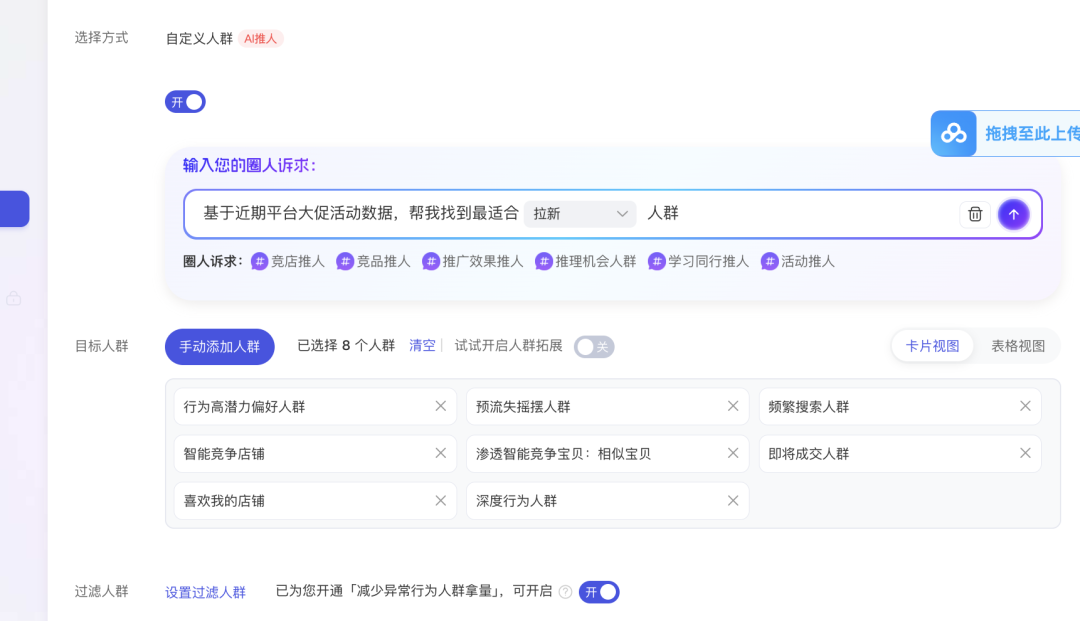This screenshot has width=1080, height=621.
Task: Select the 竞店推人 hashtag suggestion
Action: coord(288,262)
